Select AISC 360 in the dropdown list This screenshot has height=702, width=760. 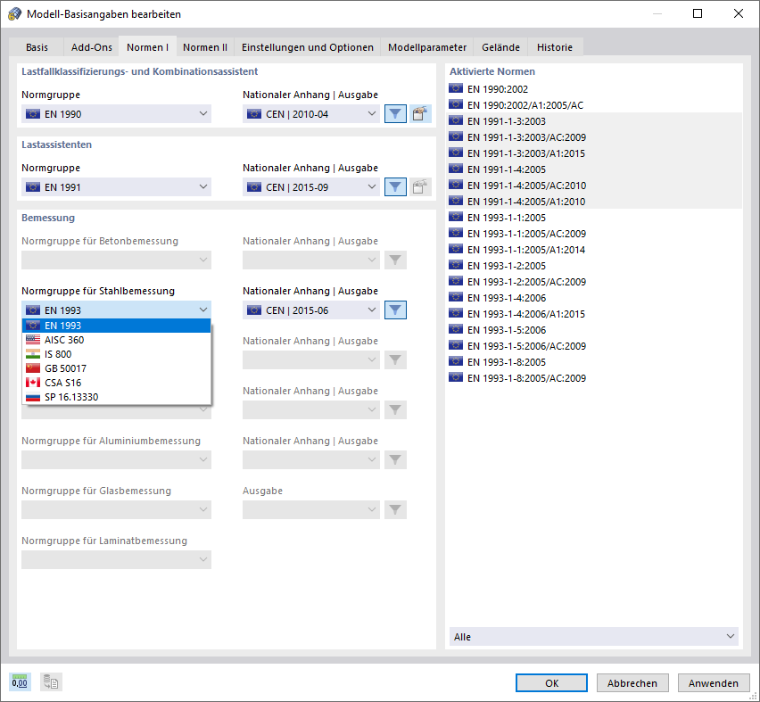coord(116,340)
